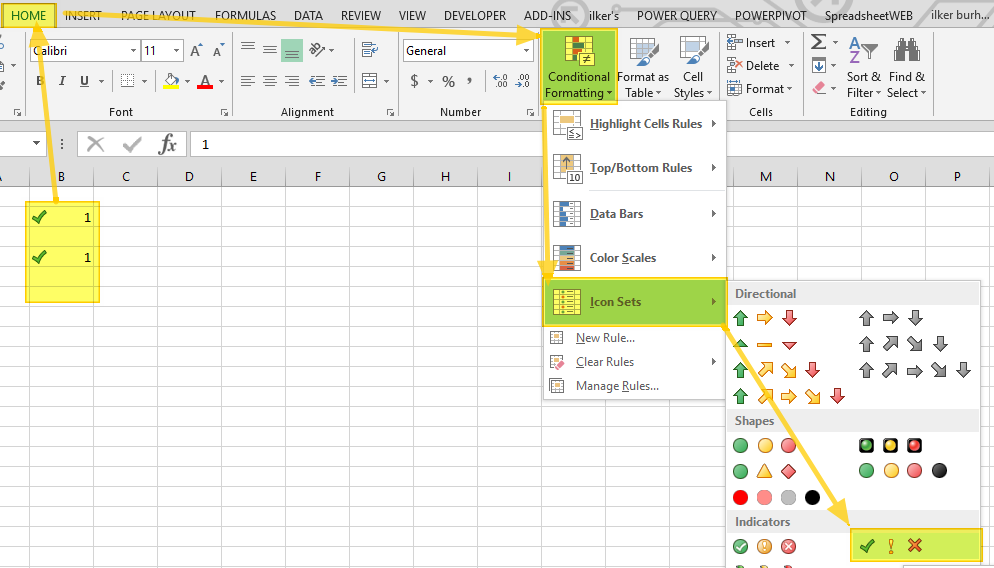Expand the Fill Color dropdown arrow
Viewport: 994px width, 568px height.
click(187, 81)
